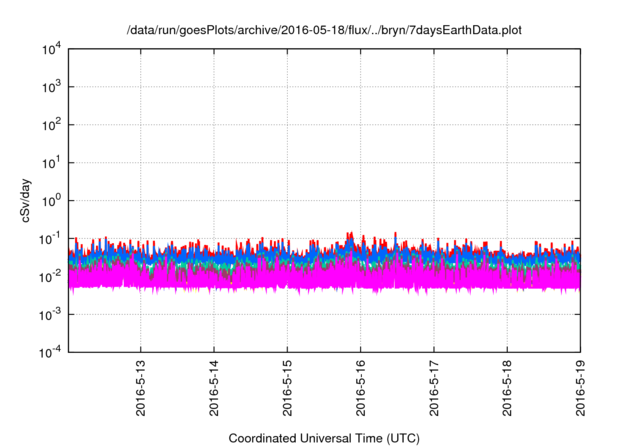Click the Coordinated Universal Time axis label
640x448 pixels.
tap(323, 438)
